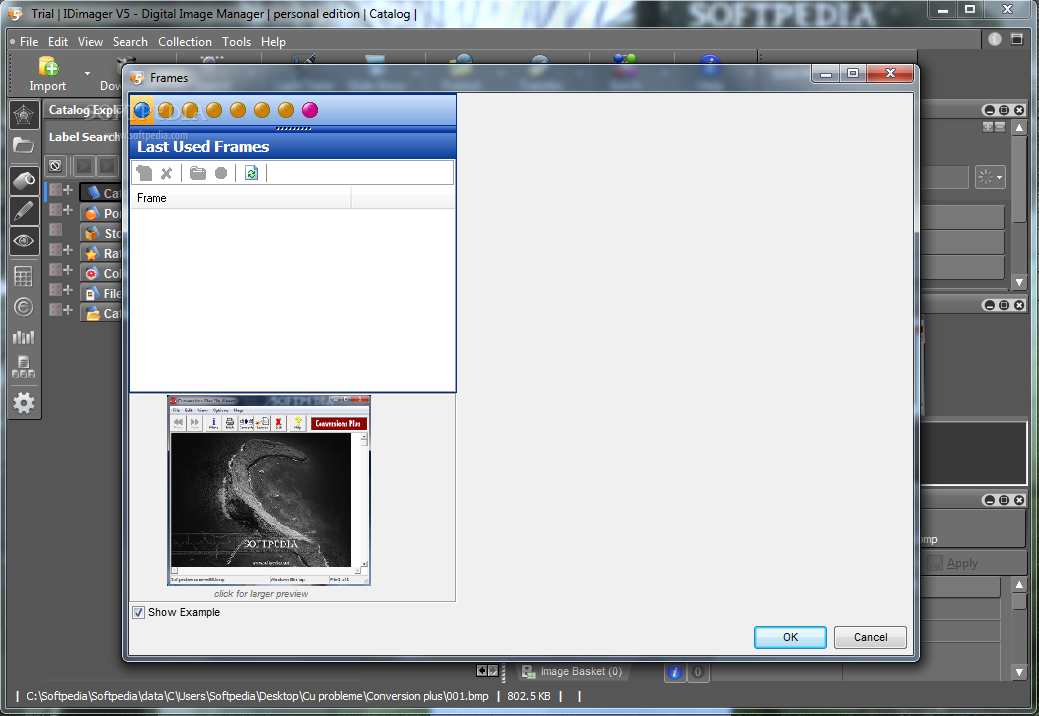The height and width of the screenshot is (716, 1039).
Task: Click the info icon right of the menu bar
Action: click(x=995, y=39)
